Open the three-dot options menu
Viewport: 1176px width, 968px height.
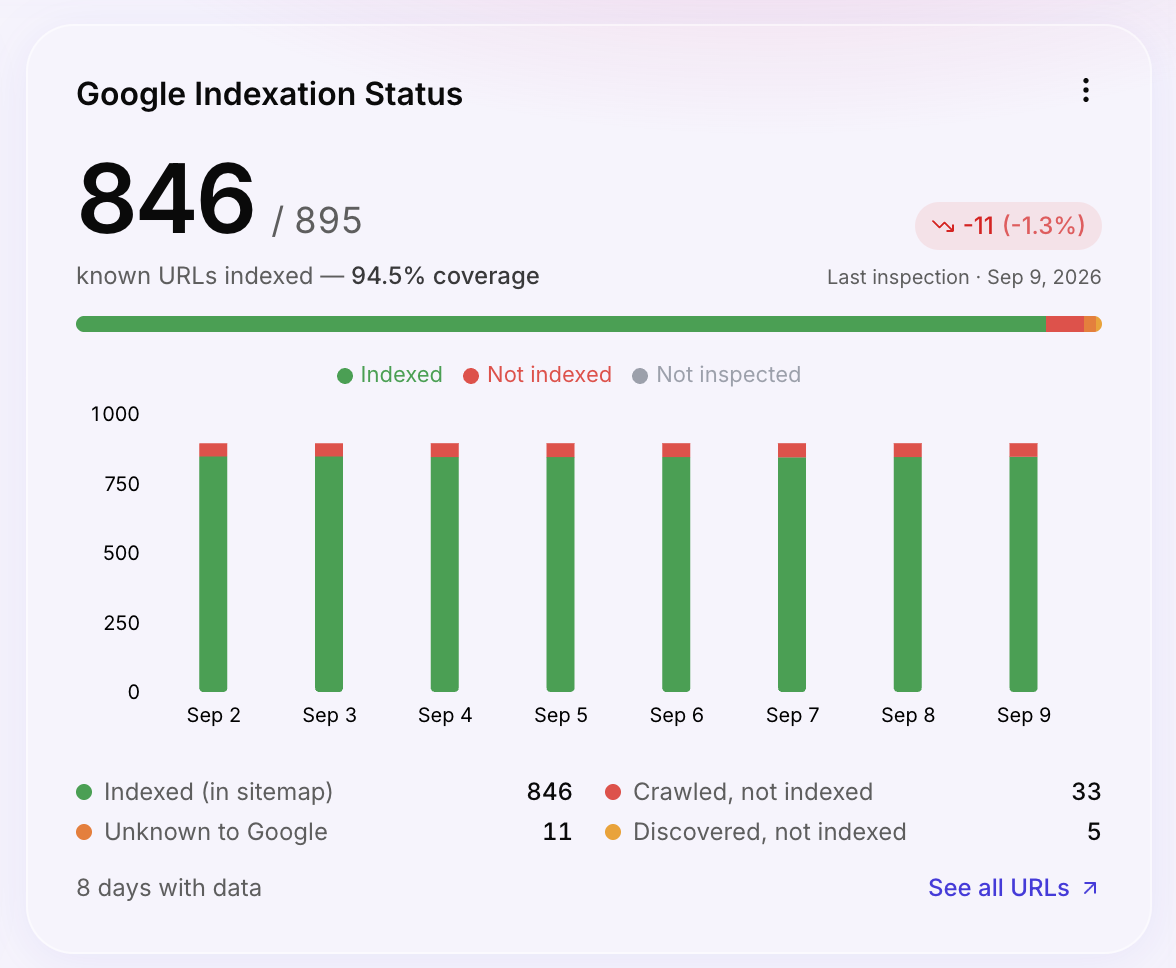[1085, 90]
